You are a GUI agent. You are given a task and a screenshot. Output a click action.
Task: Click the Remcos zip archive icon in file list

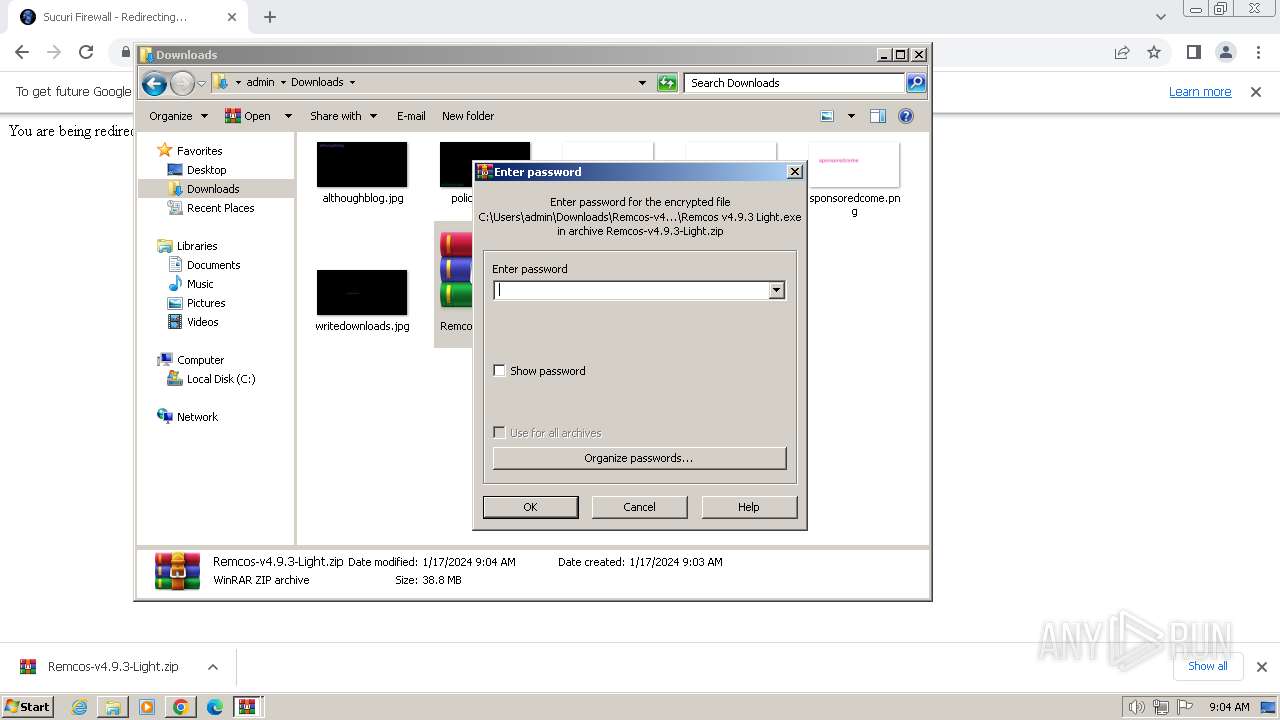click(456, 270)
